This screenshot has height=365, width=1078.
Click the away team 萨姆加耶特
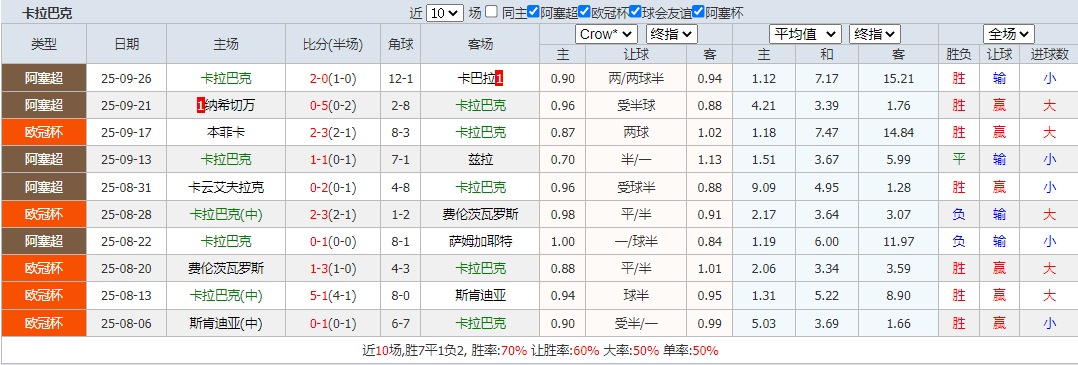(481, 241)
